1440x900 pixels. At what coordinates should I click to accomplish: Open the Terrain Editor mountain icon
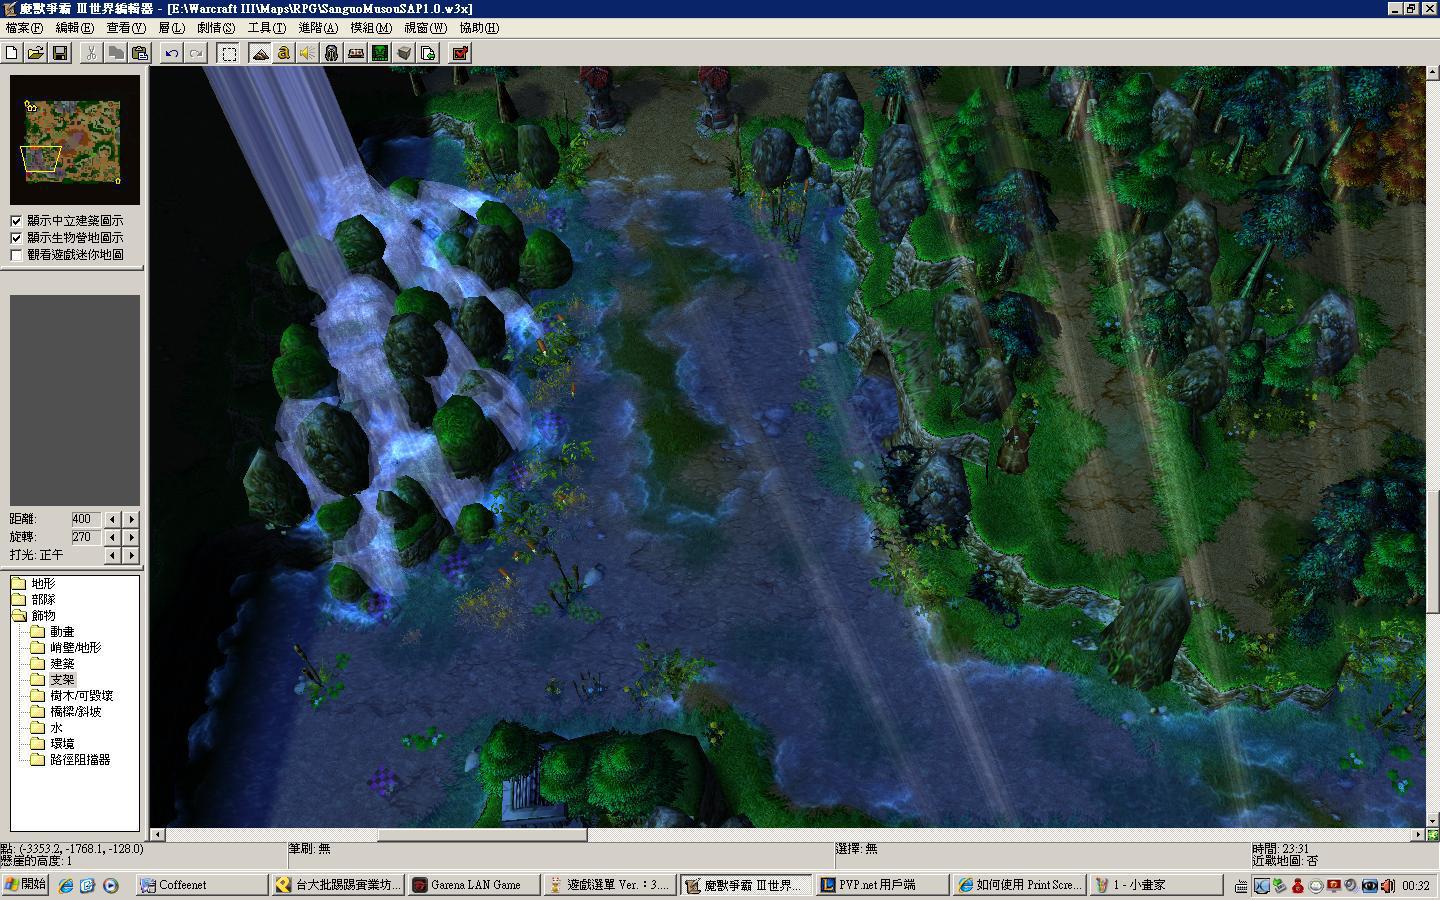tap(260, 53)
